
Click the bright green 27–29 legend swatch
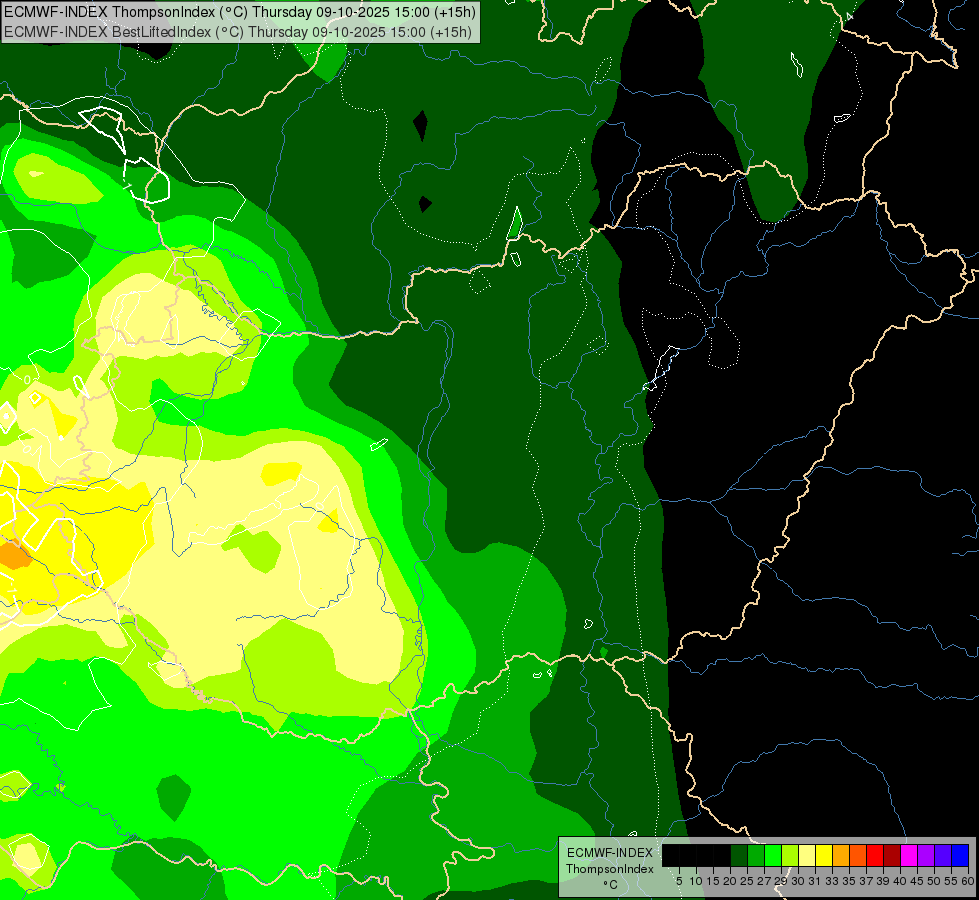773,855
